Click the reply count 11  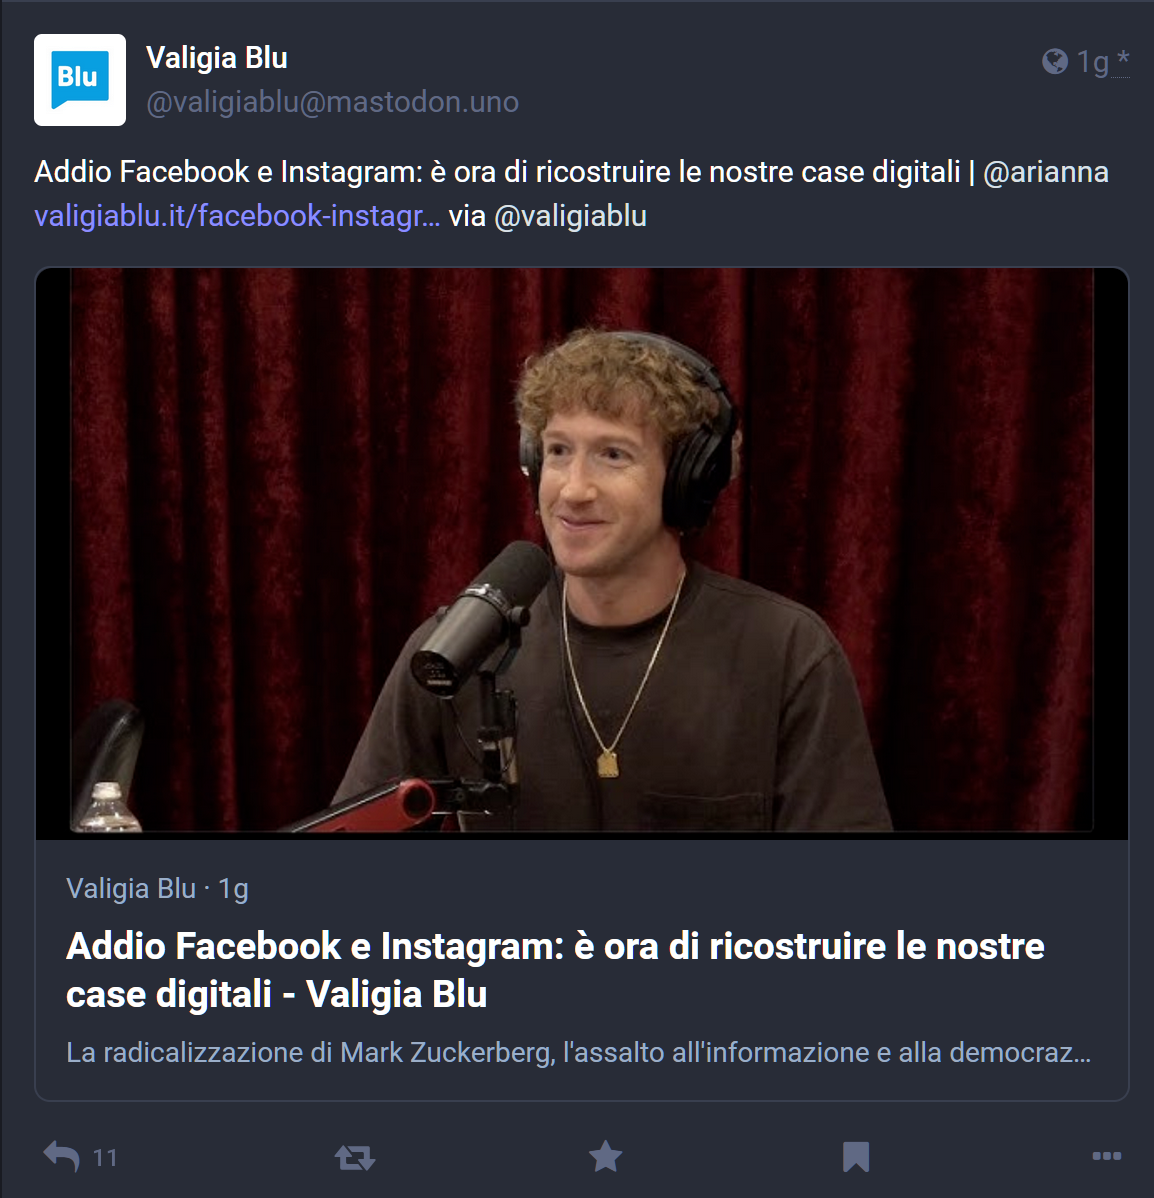105,1158
